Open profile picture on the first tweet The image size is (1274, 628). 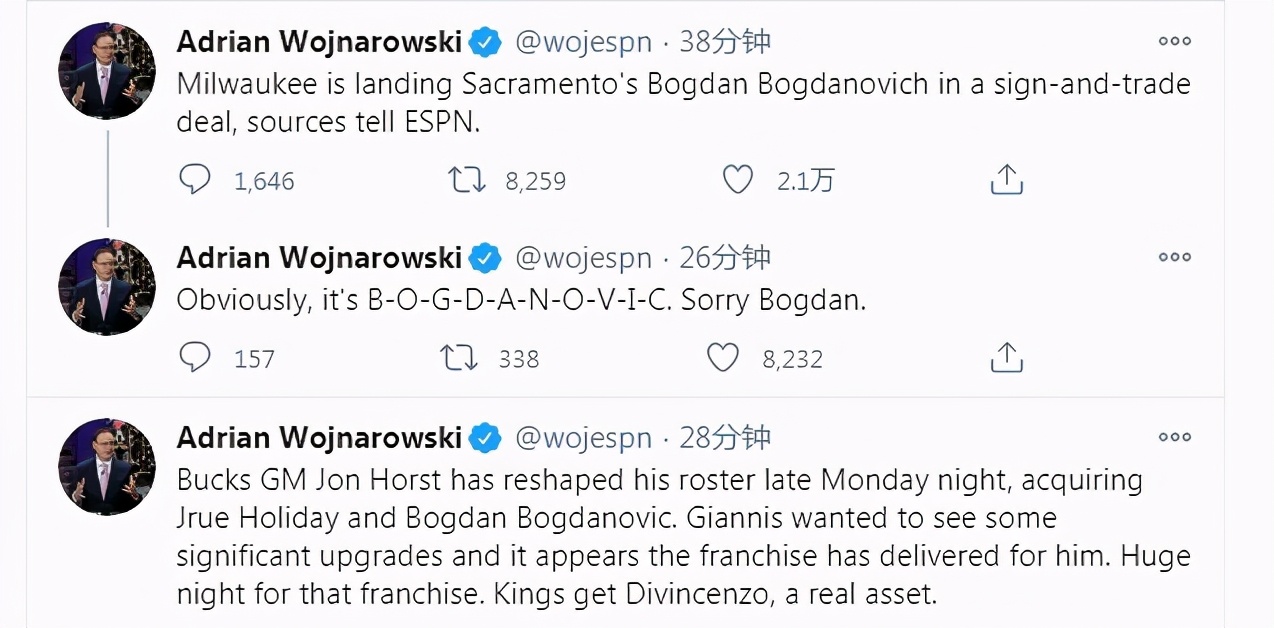tap(108, 71)
